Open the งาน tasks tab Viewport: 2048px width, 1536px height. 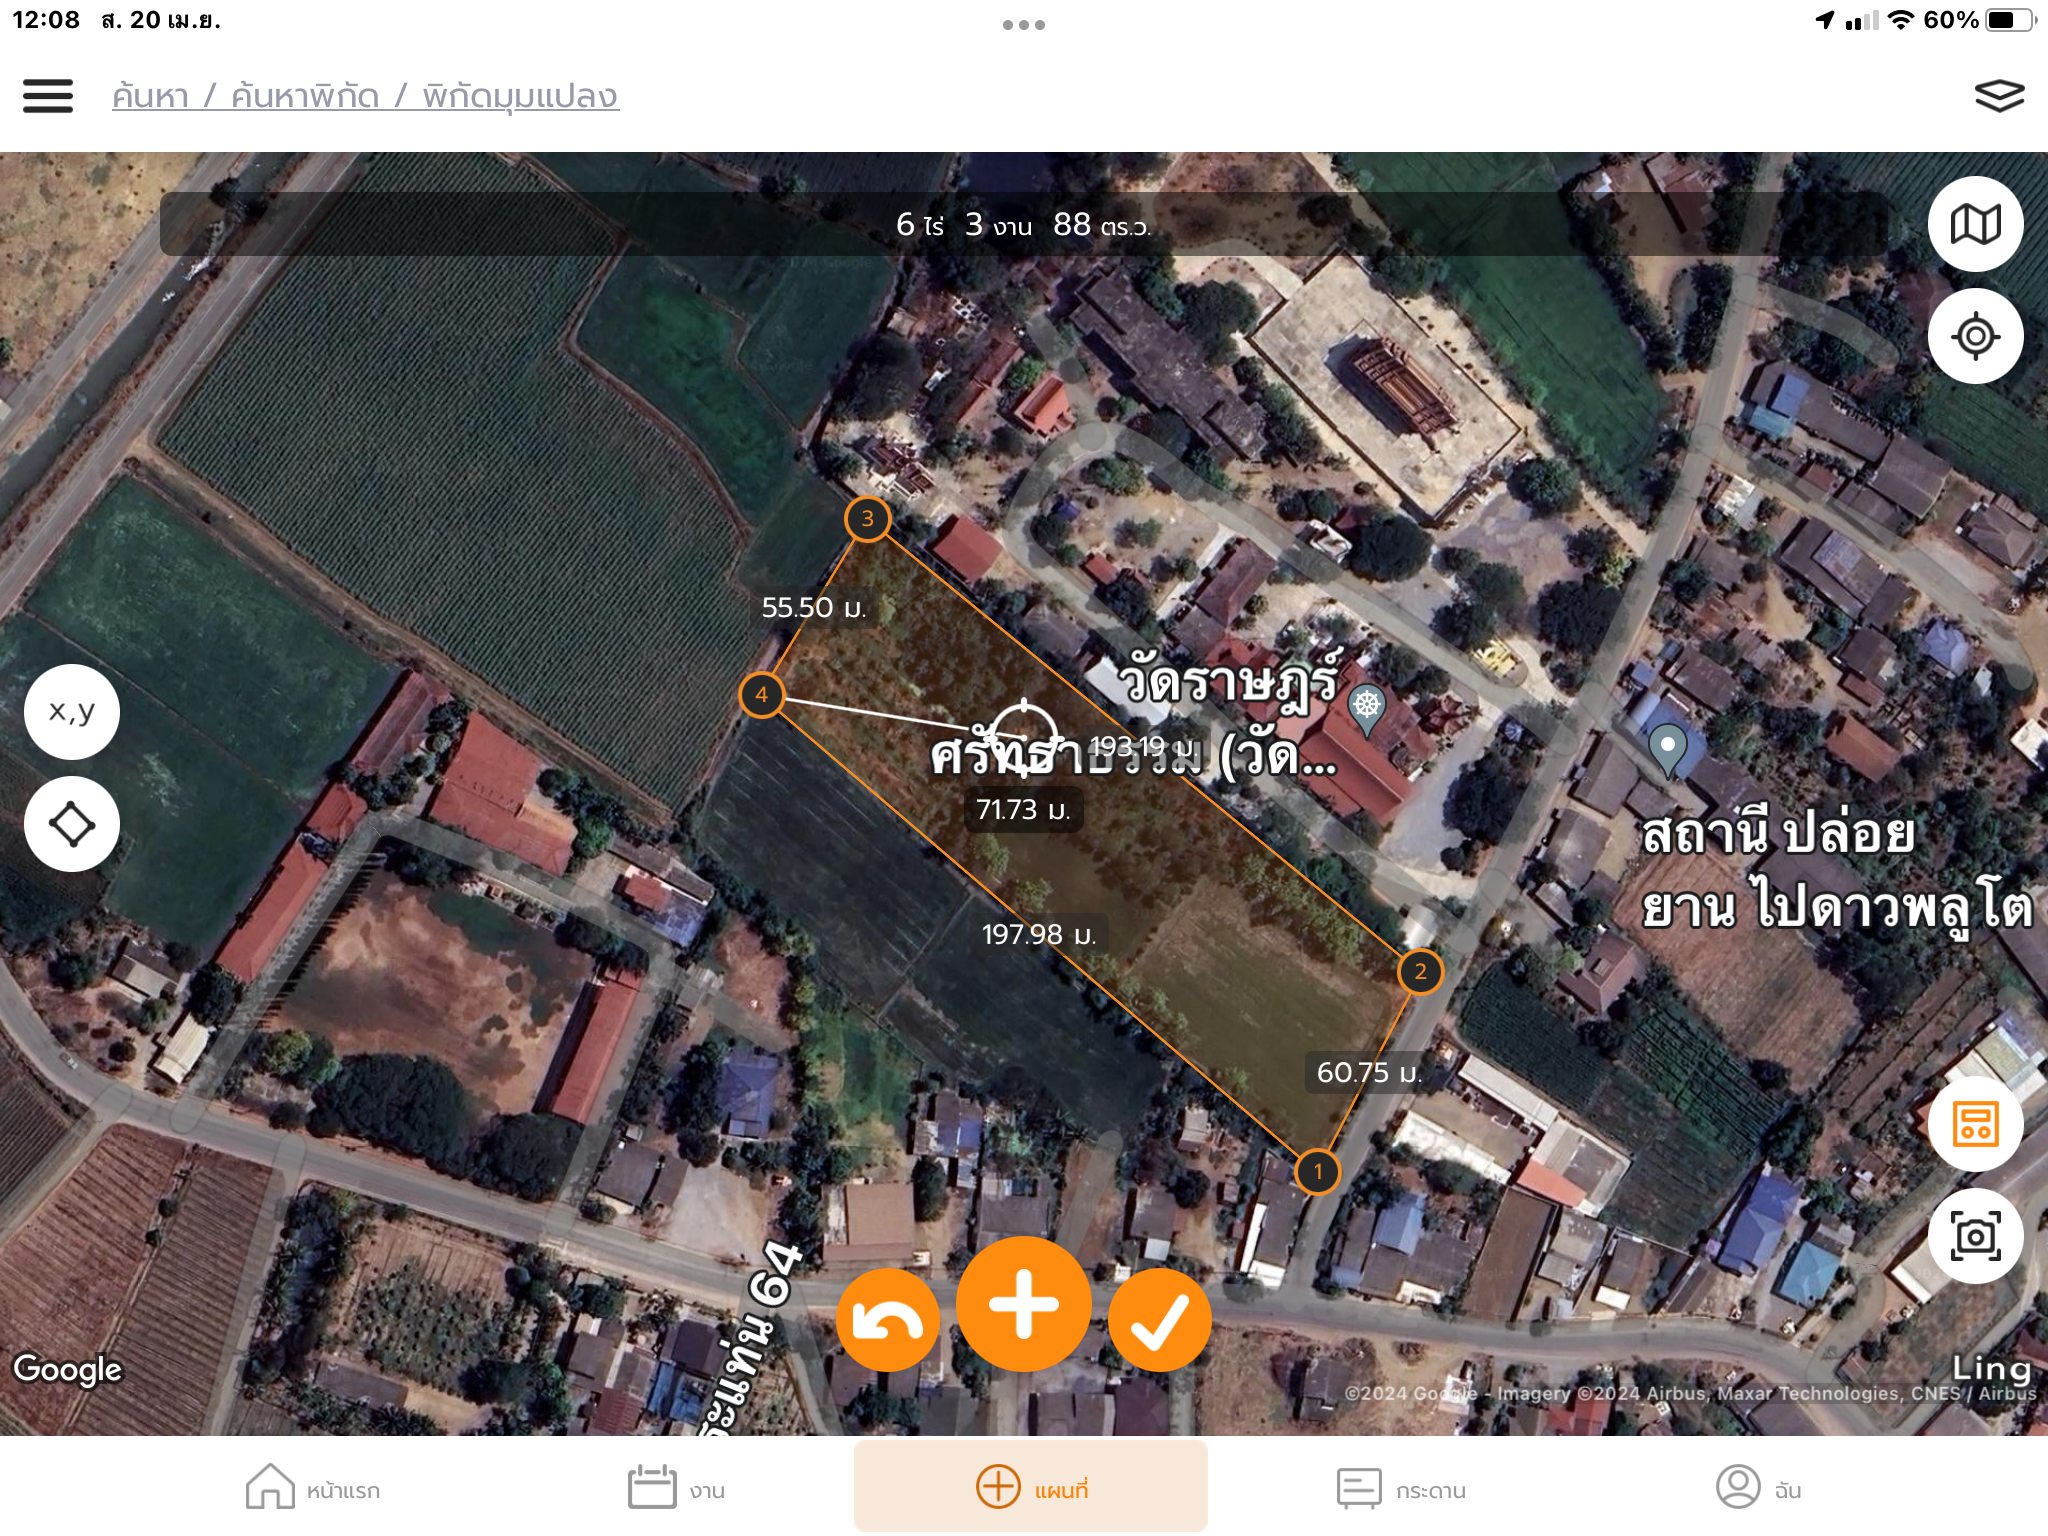tap(676, 1488)
